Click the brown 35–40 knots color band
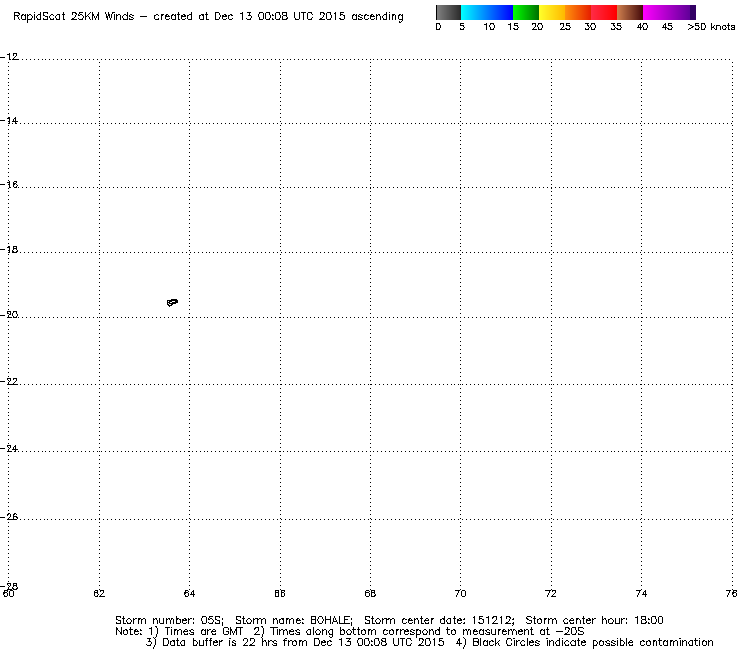Screen dimensions: 740x650 tap(630, 12)
